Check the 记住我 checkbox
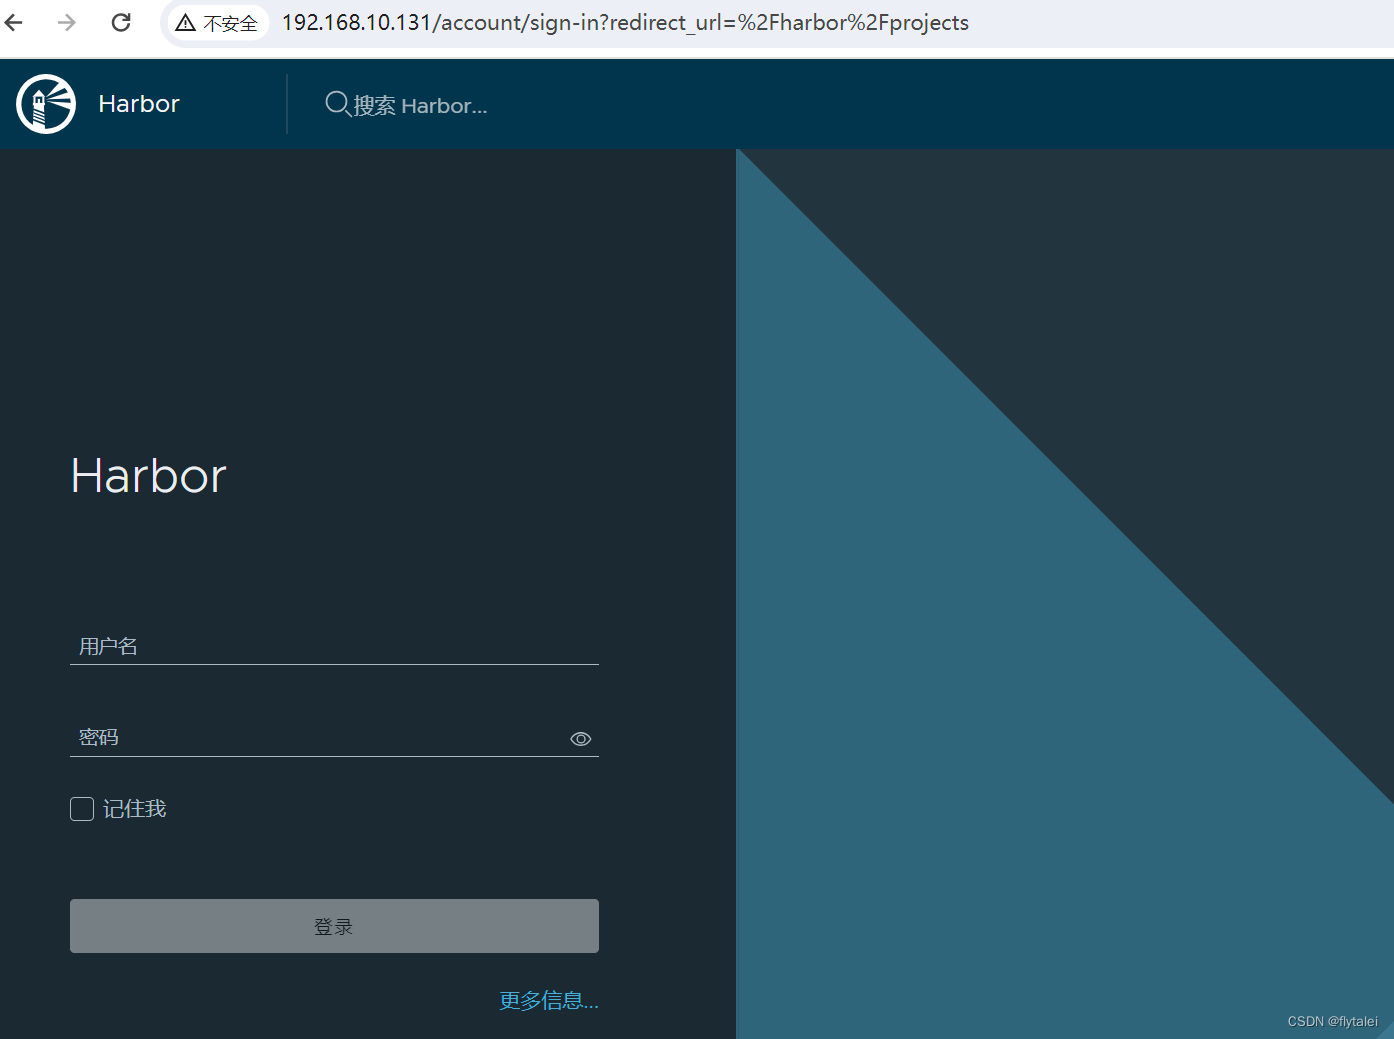Screen dimensions: 1394x1039 coord(82,809)
